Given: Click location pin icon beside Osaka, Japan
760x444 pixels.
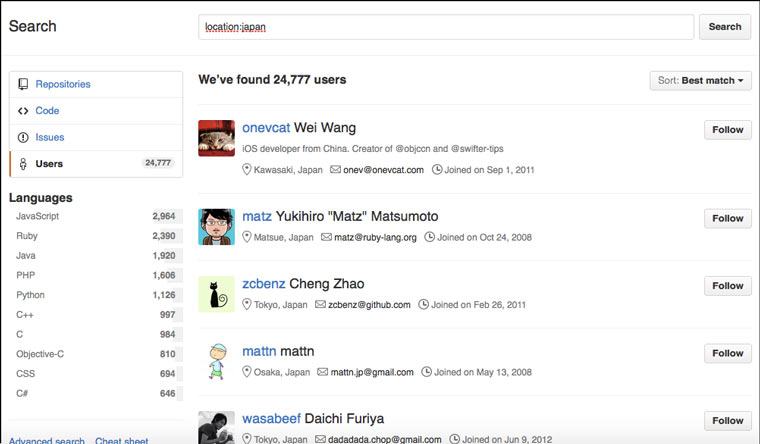Looking at the screenshot, I should pyautogui.click(x=247, y=372).
